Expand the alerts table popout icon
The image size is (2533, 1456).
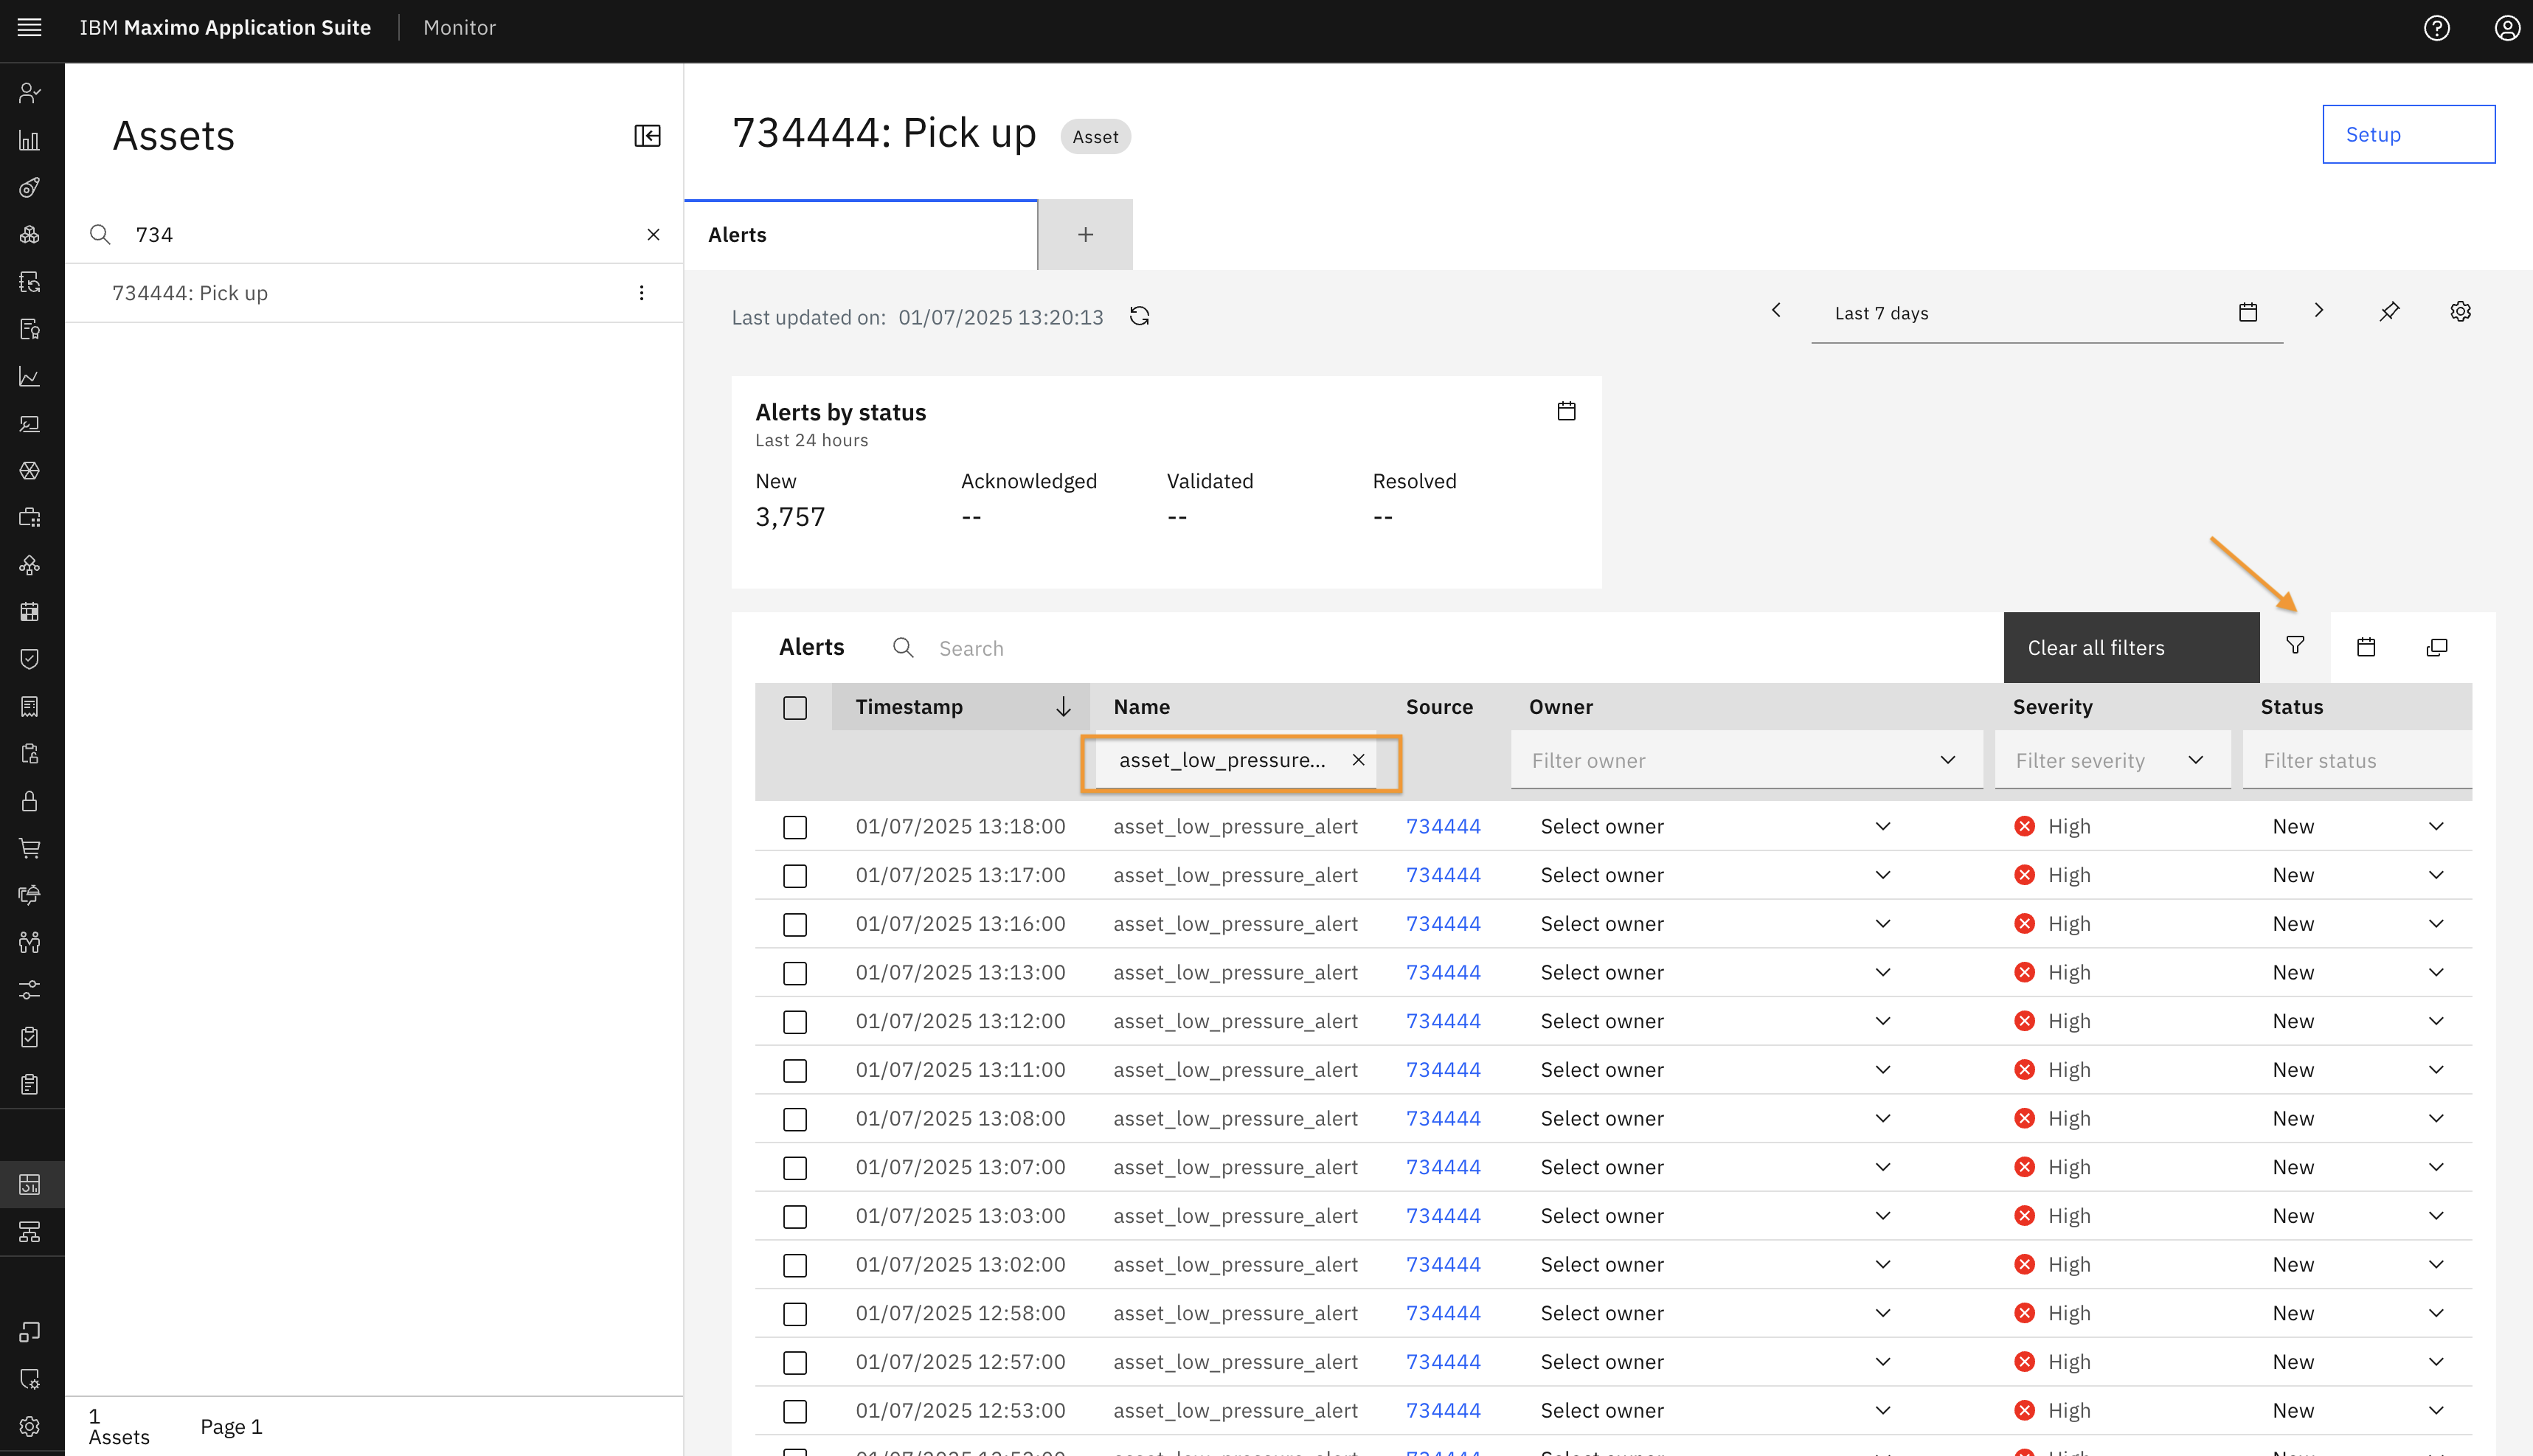point(2437,647)
